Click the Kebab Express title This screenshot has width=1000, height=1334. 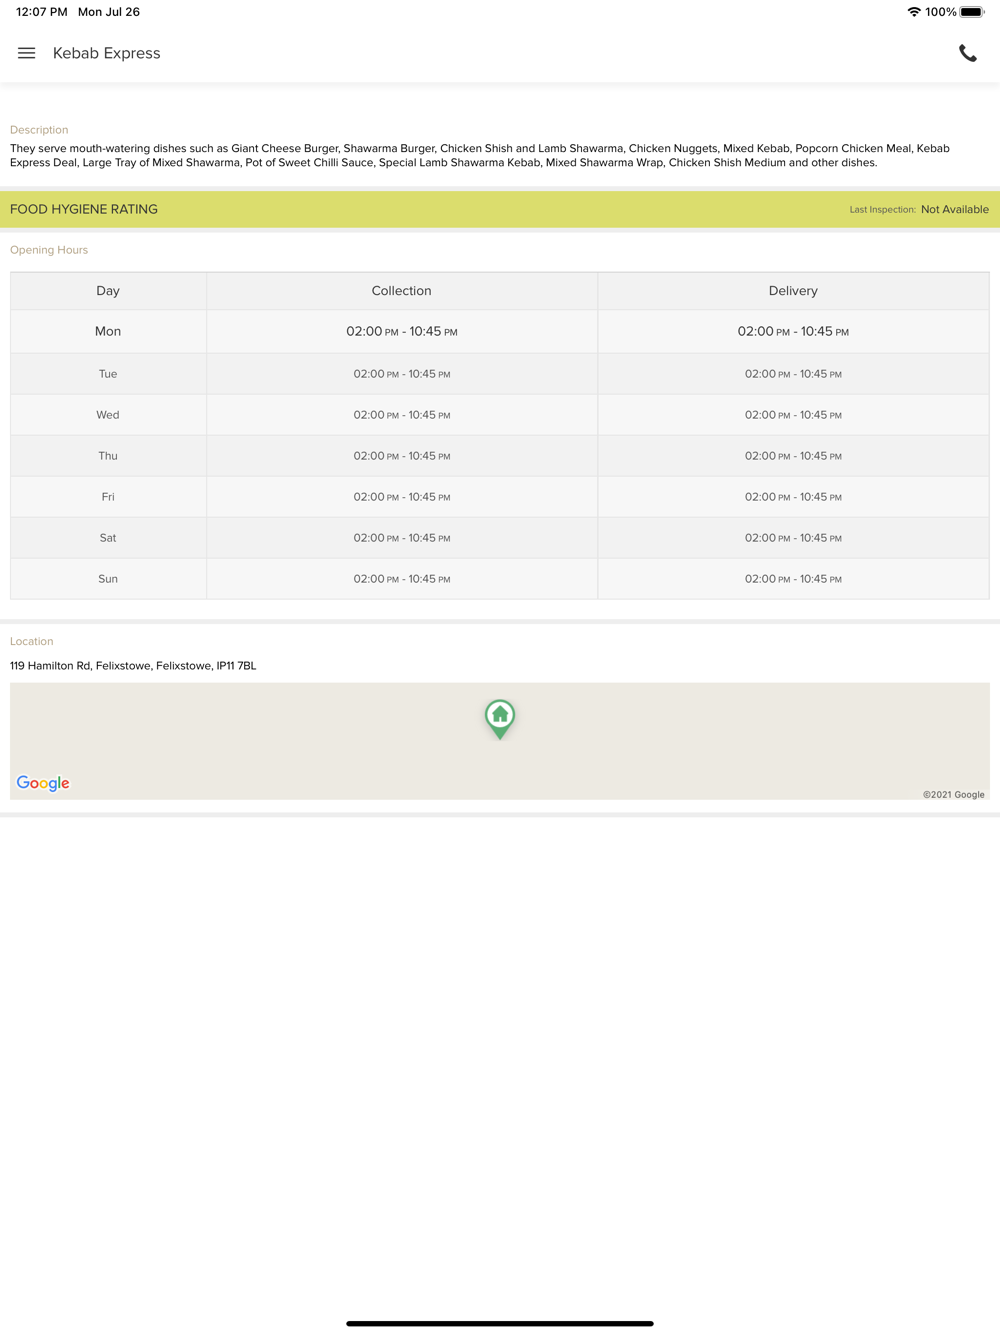[x=107, y=53]
